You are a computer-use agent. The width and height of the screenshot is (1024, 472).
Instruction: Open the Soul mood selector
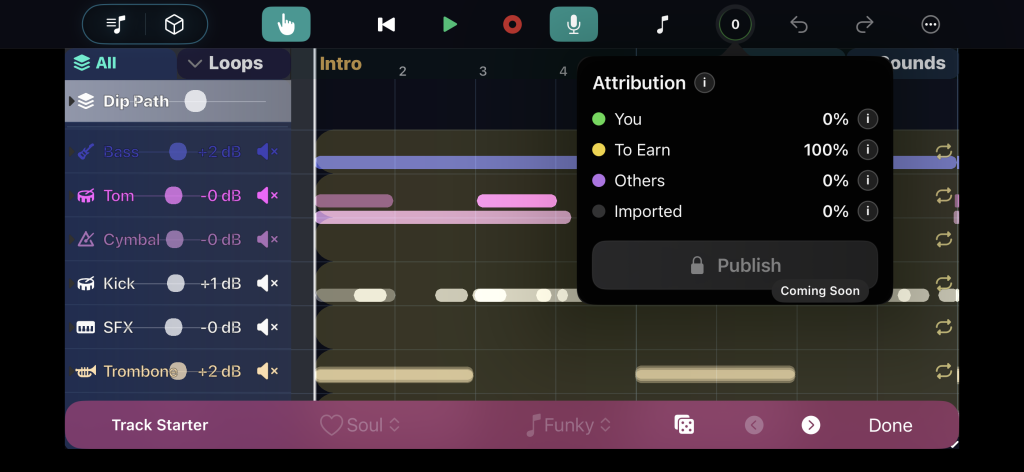[360, 425]
